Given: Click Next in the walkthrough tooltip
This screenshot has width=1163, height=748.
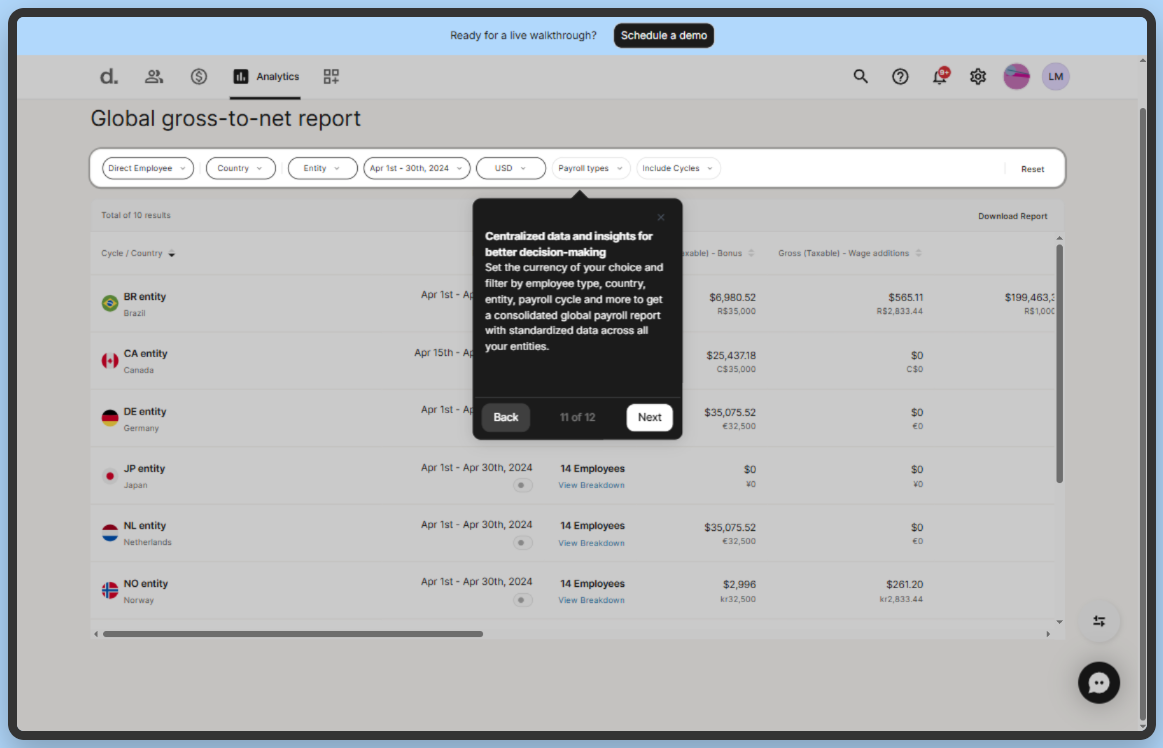Looking at the screenshot, I should coord(649,417).
